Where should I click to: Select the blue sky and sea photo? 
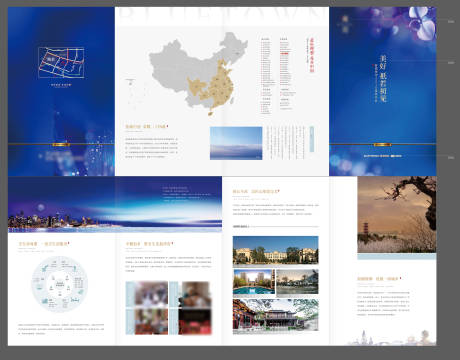[236, 143]
